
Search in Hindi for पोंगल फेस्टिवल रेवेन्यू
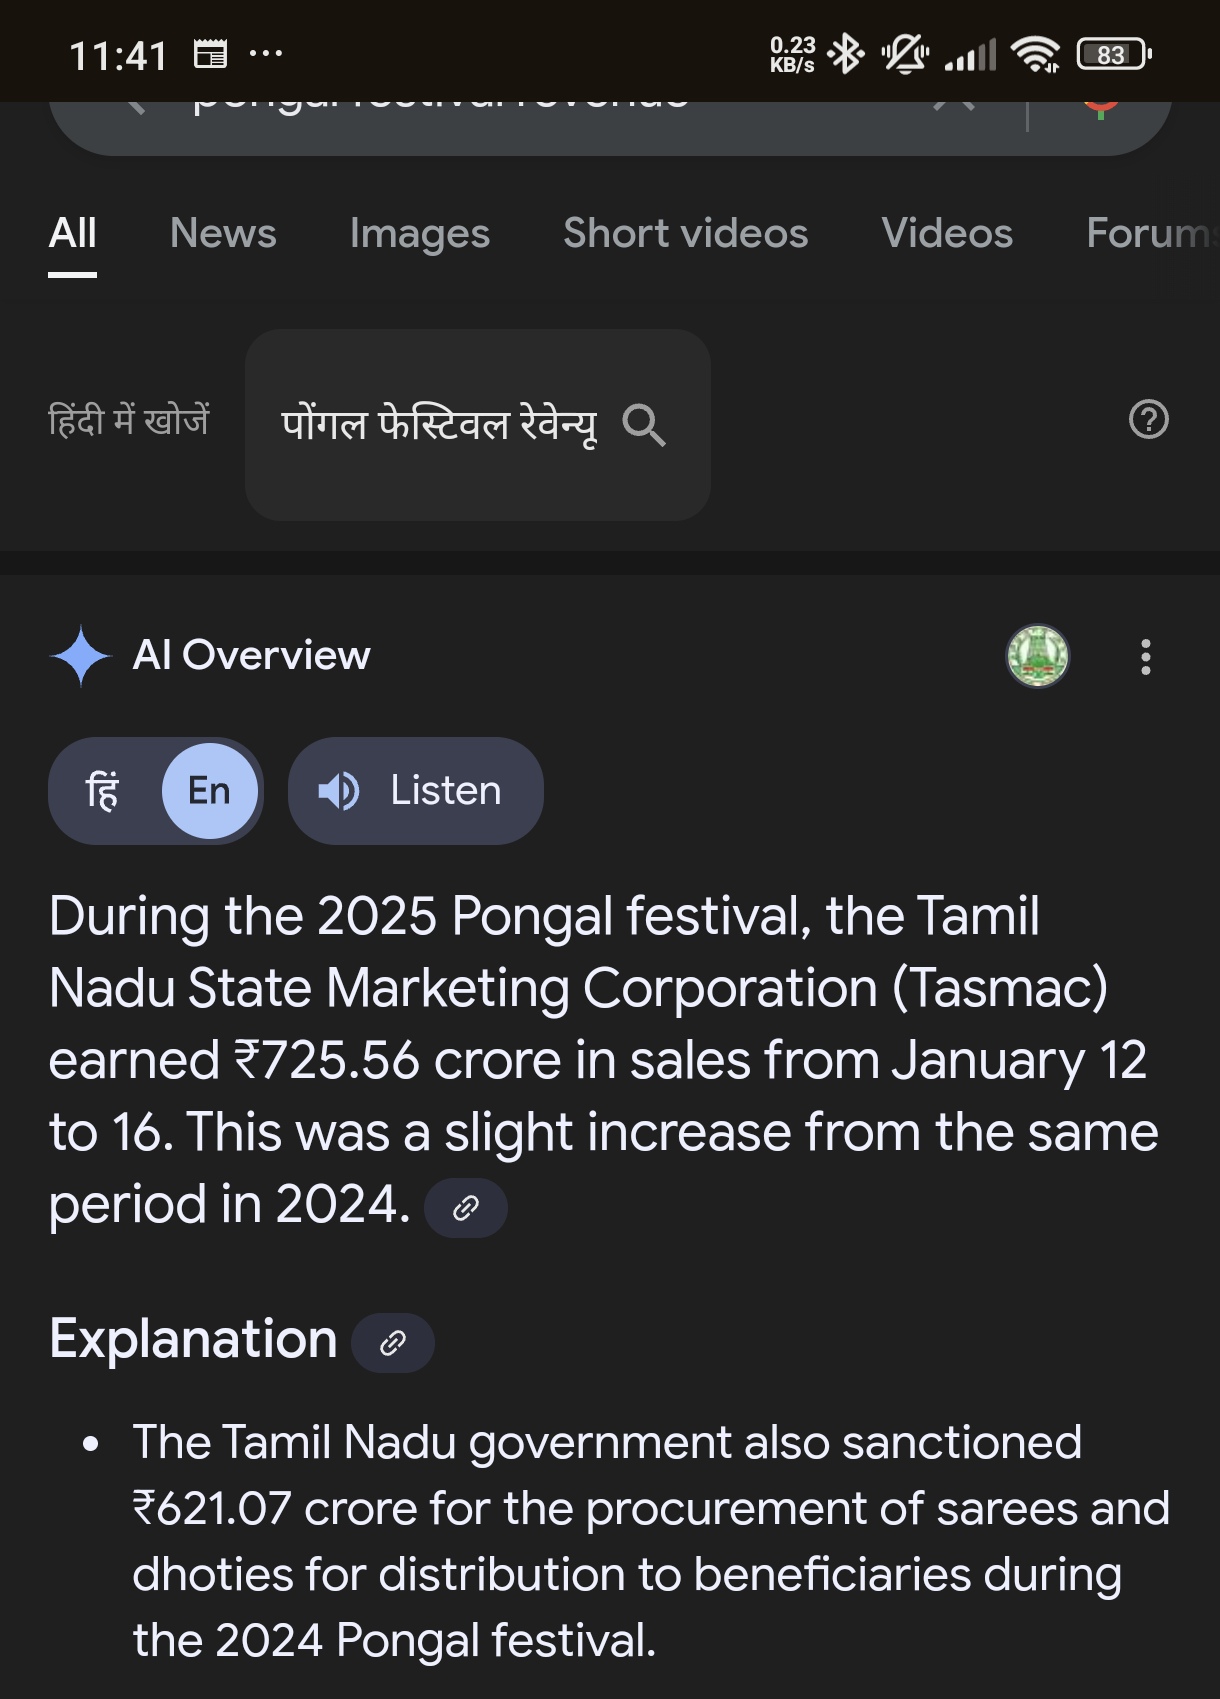coord(478,425)
